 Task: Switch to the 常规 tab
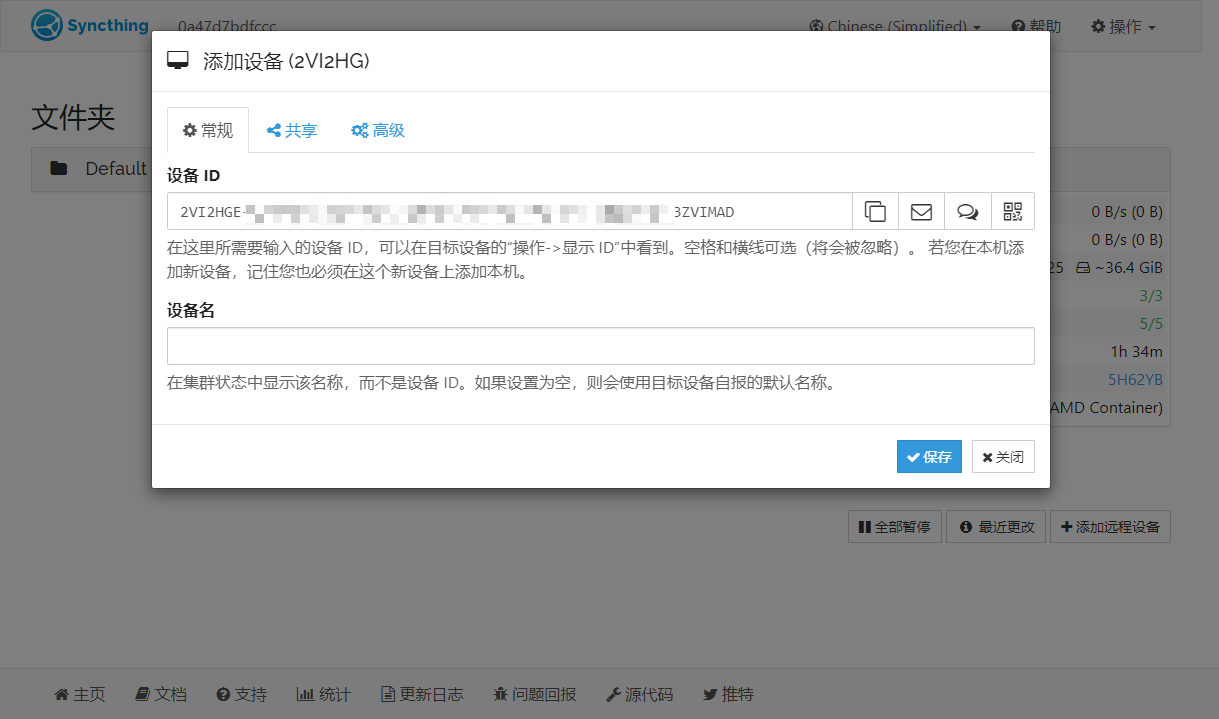pyautogui.click(x=208, y=130)
